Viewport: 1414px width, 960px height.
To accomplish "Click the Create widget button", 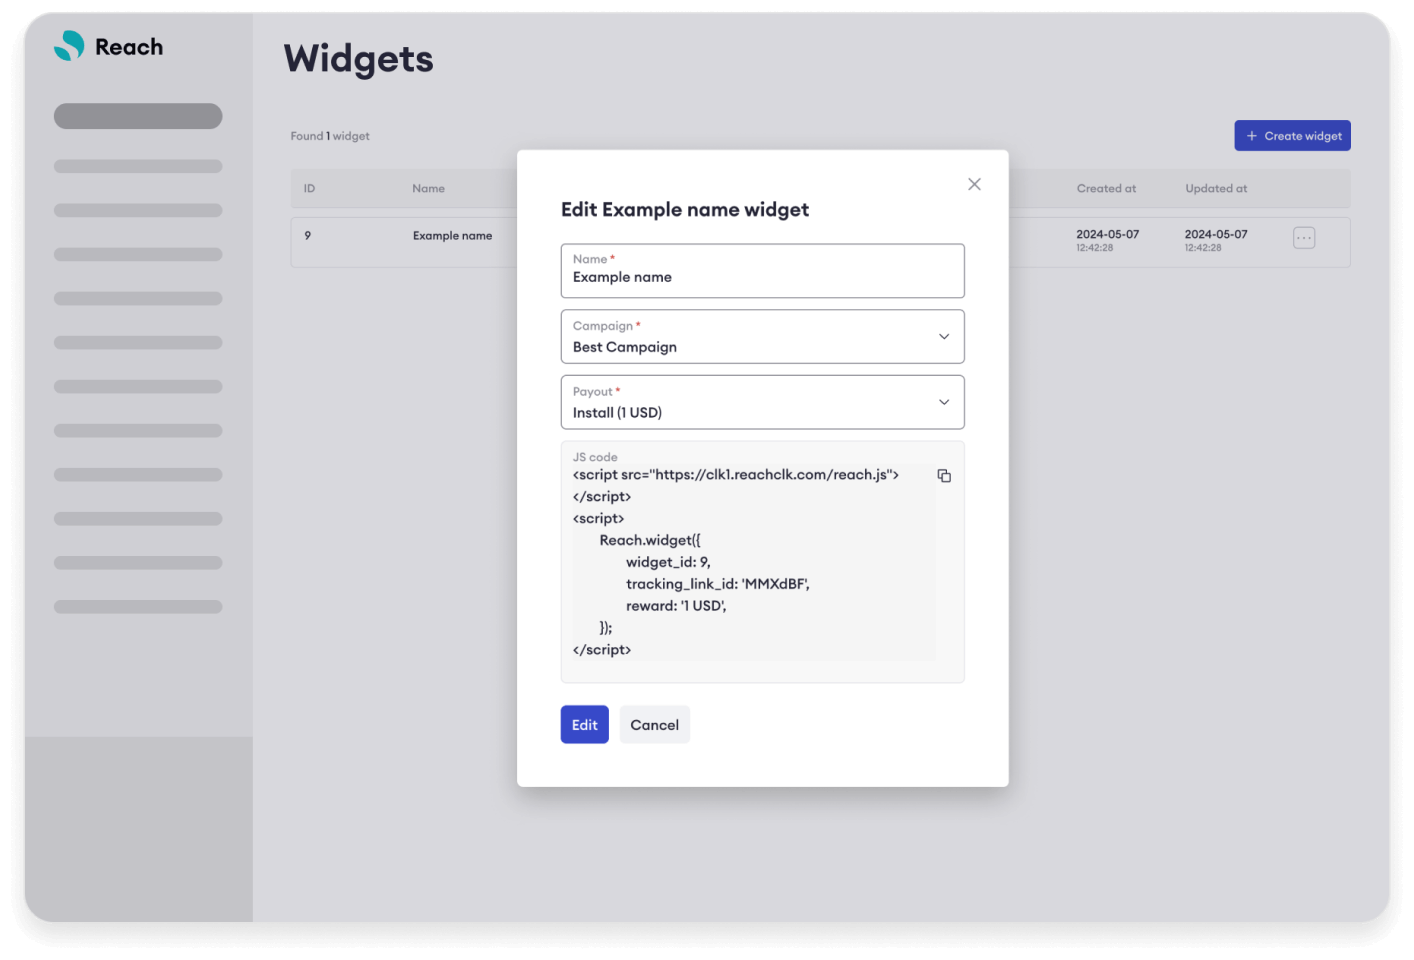I will pos(1292,136).
